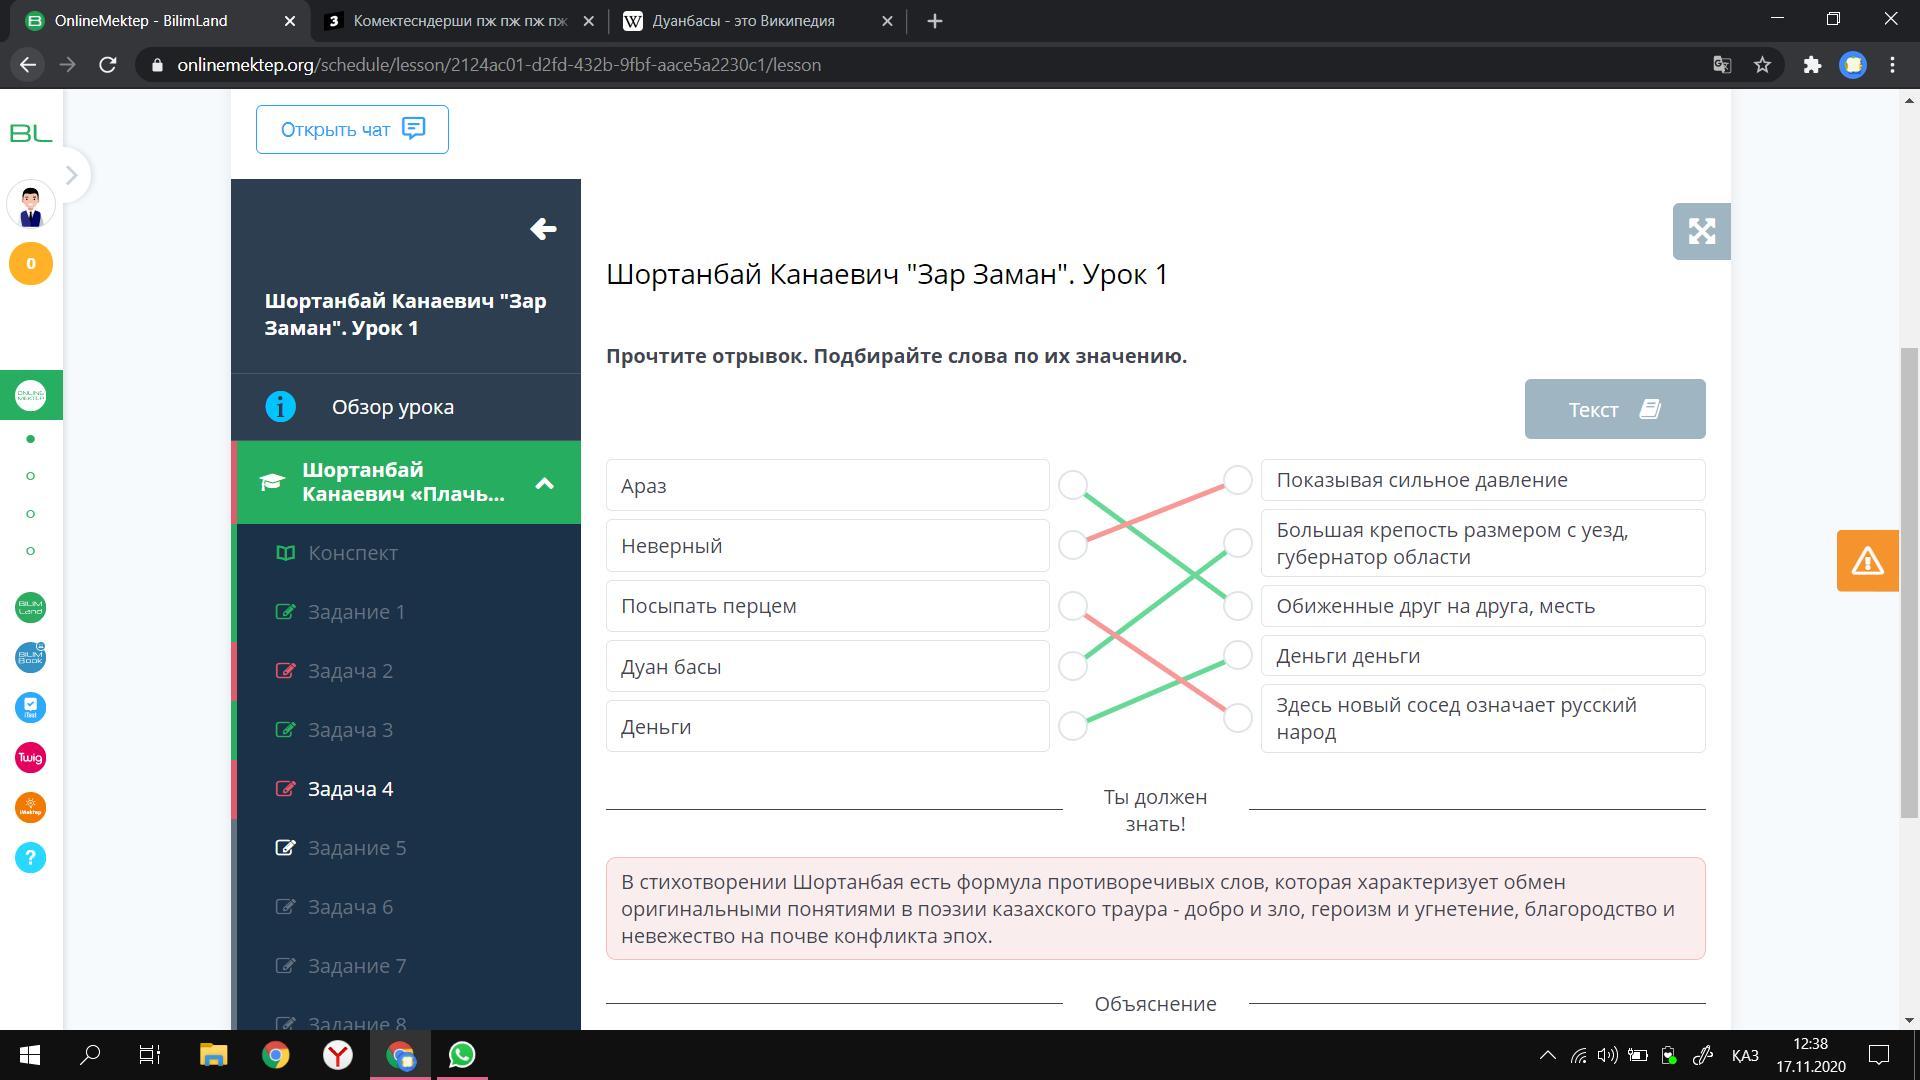1920x1080 pixels.
Task: Open the BilimLand green sidebar icon
Action: click(30, 607)
